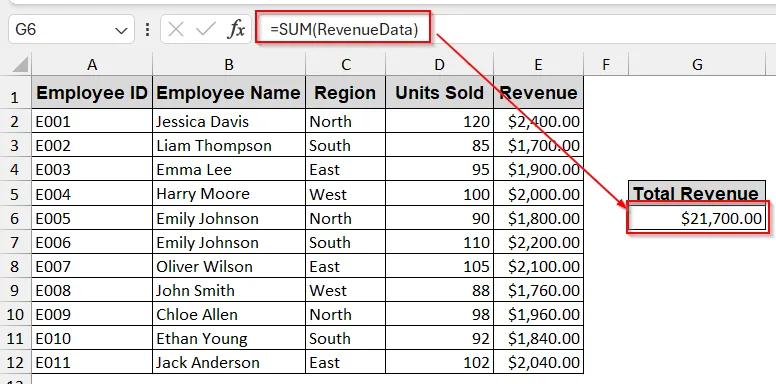
Task: Select revenue cell $2,400.00
Action: (x=538, y=121)
